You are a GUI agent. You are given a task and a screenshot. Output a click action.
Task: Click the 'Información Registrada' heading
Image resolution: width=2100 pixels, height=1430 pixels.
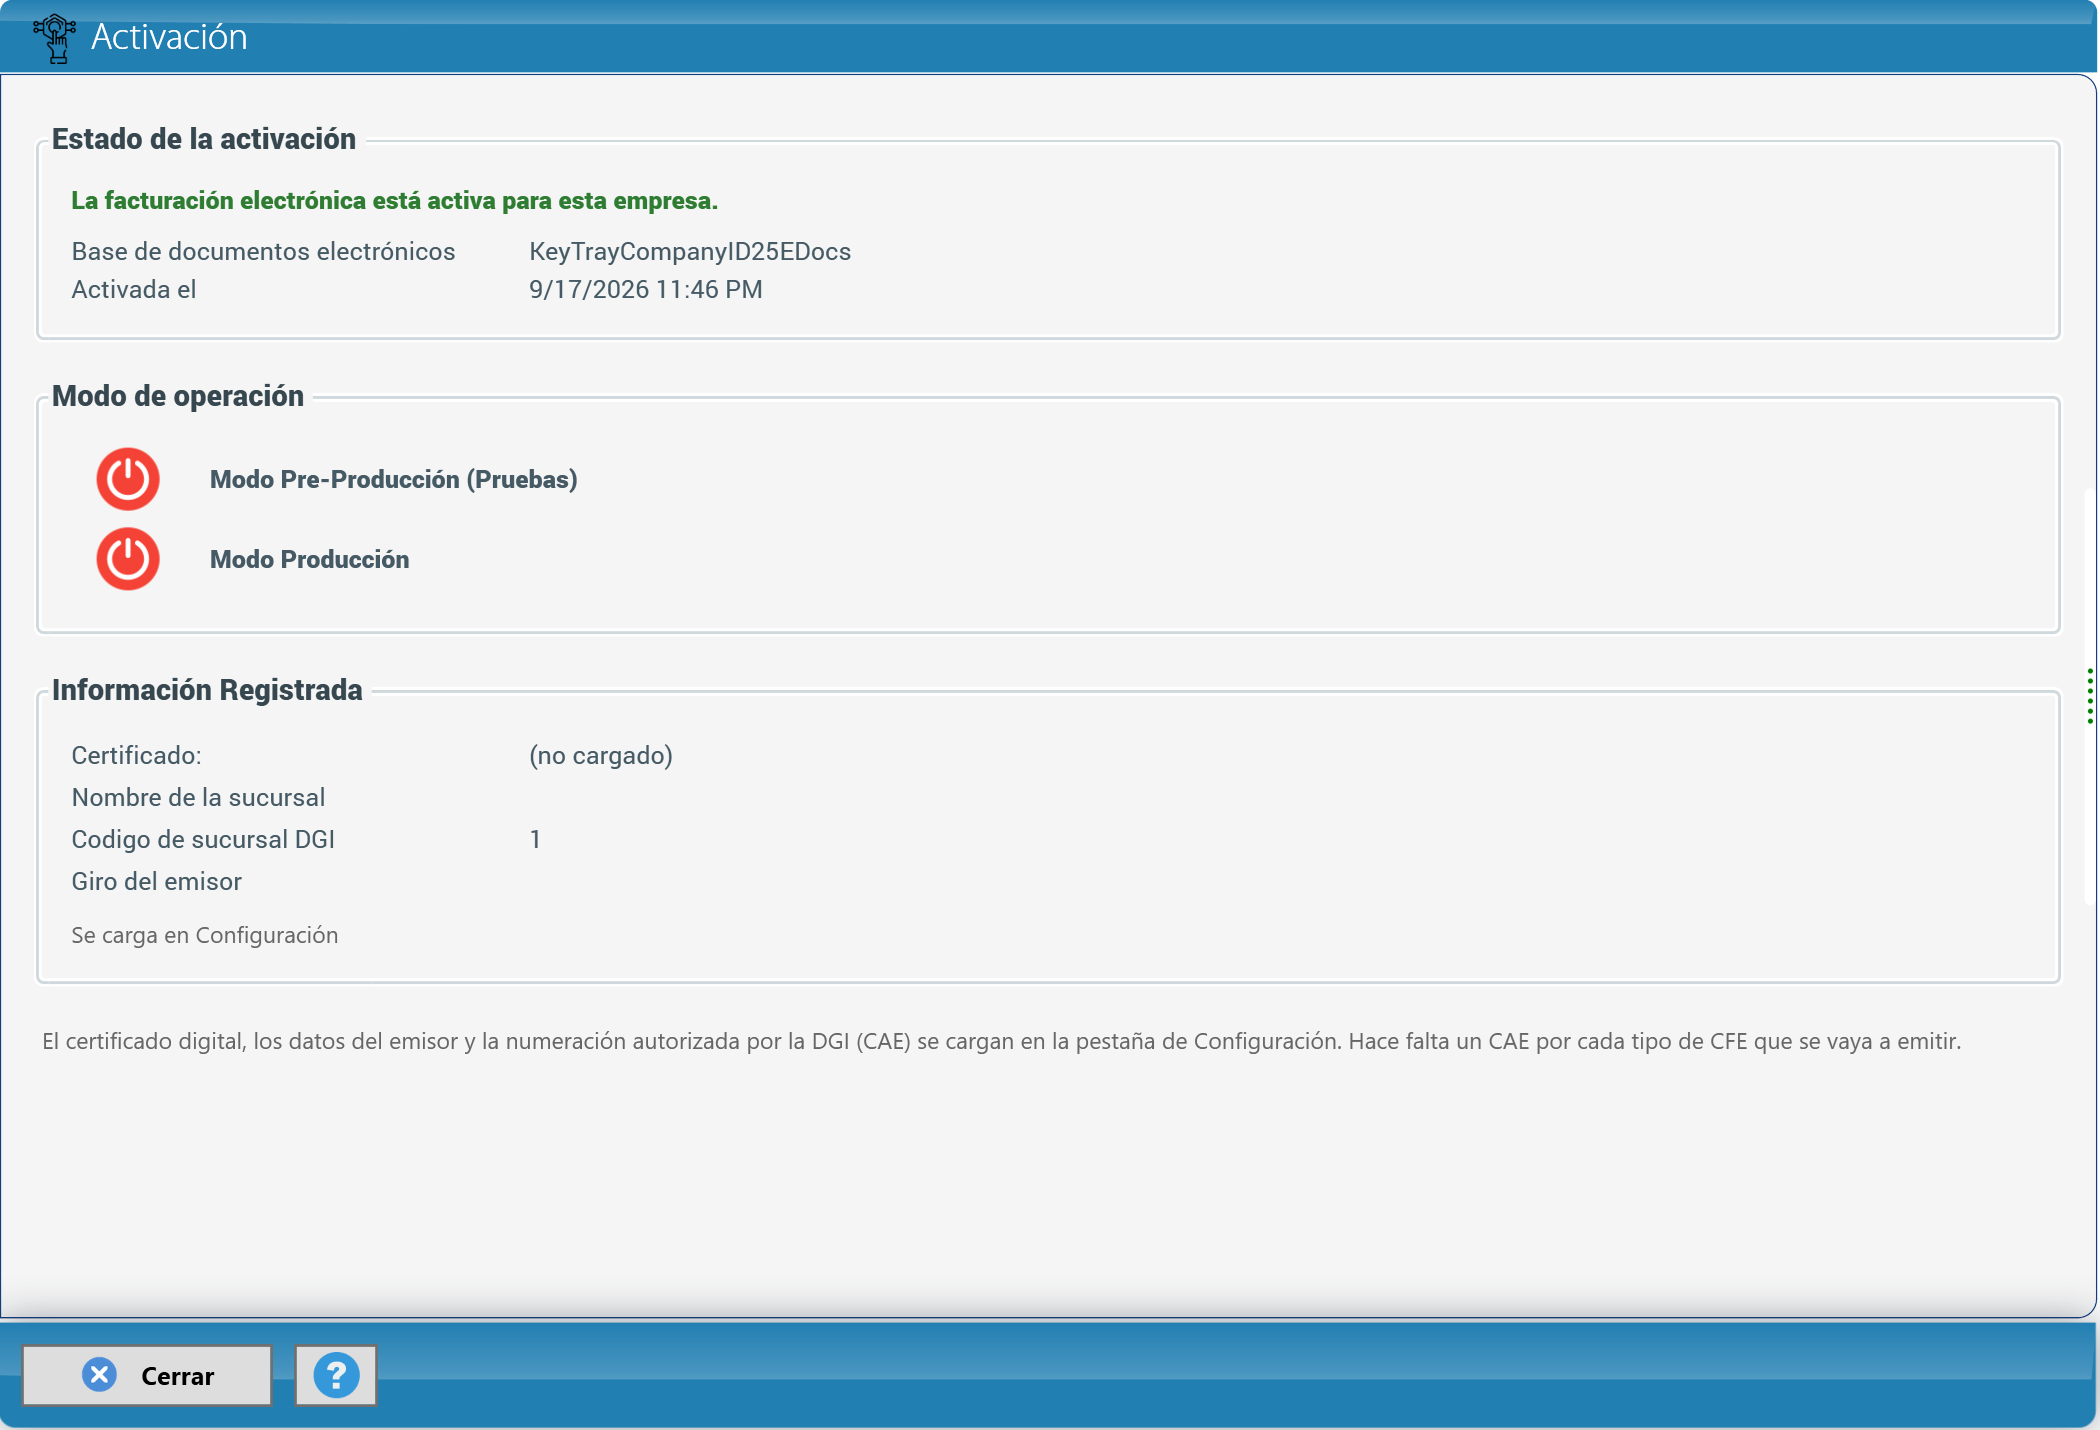[x=207, y=690]
